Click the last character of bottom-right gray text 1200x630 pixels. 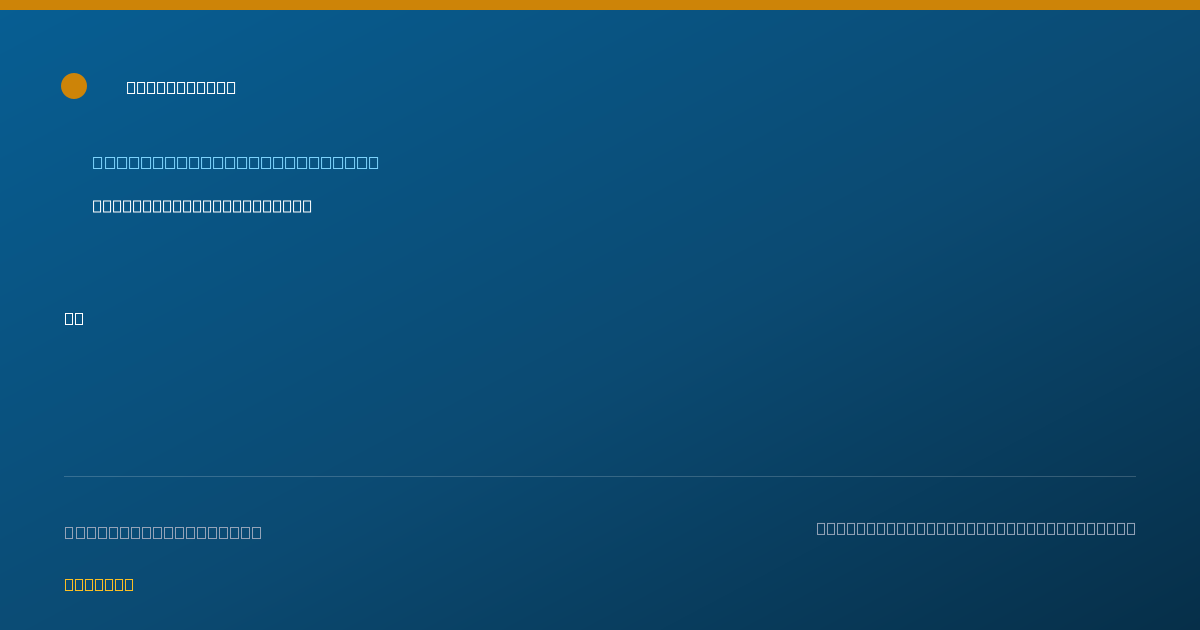pos(1130,528)
